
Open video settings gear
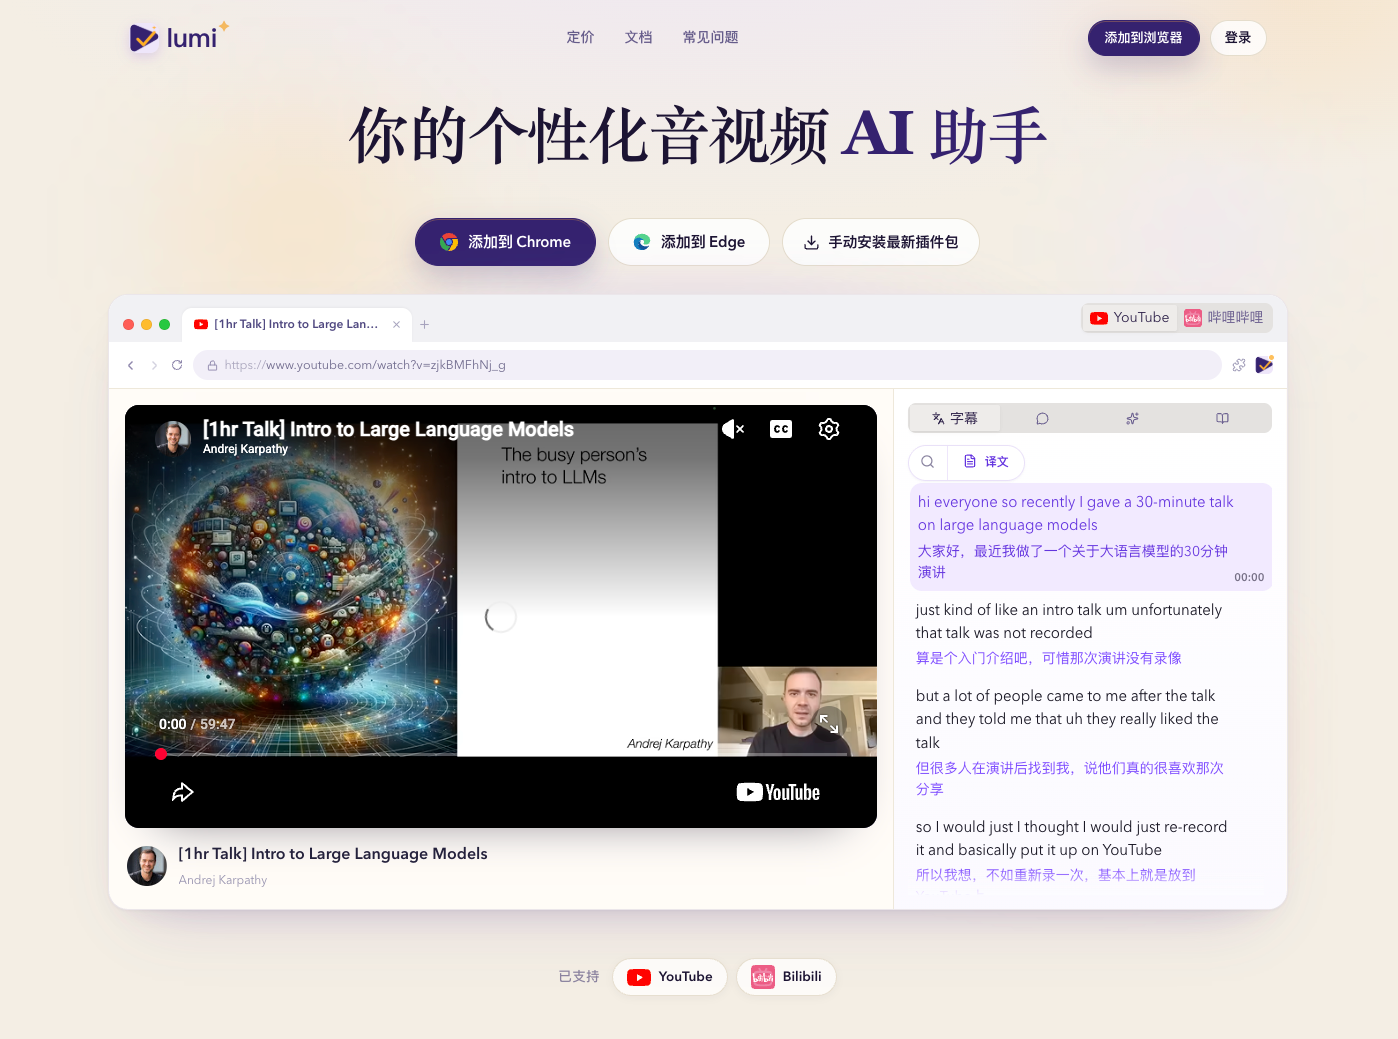829,429
